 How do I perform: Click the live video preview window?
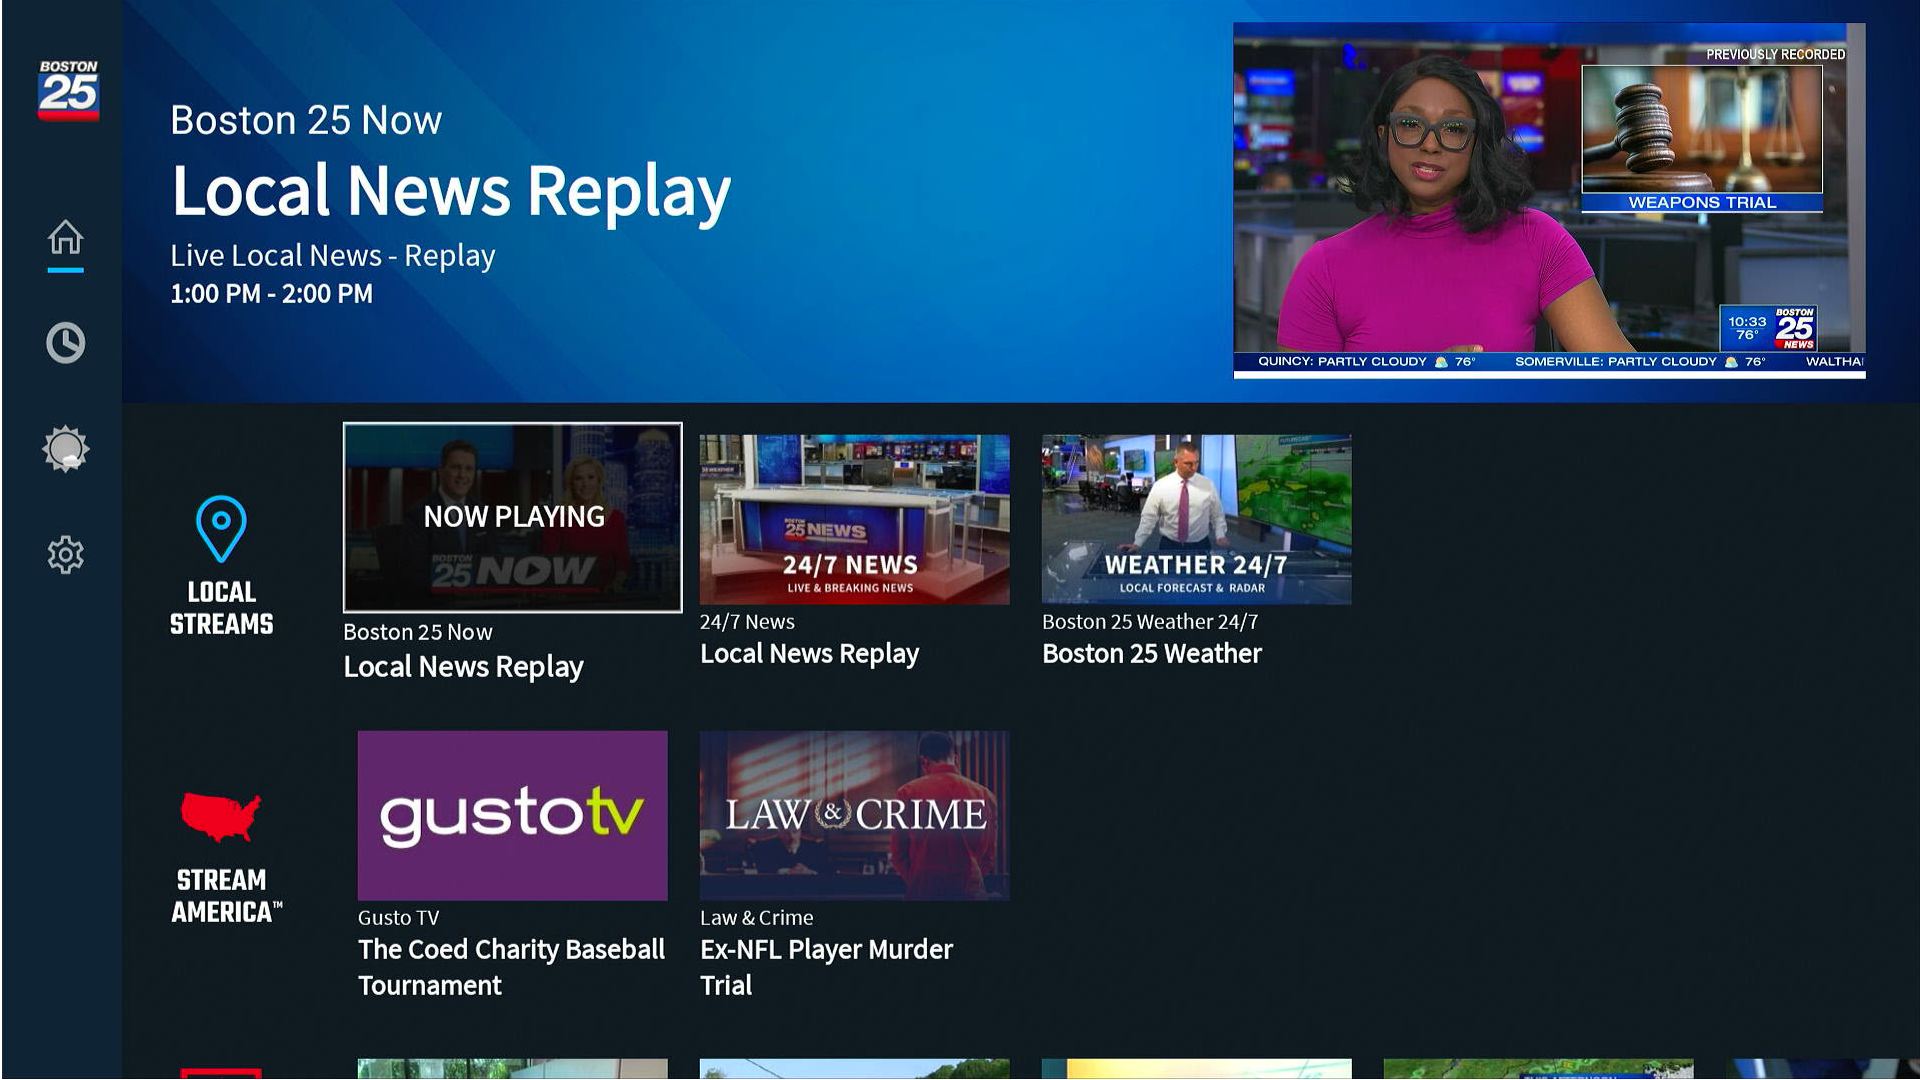point(1548,200)
